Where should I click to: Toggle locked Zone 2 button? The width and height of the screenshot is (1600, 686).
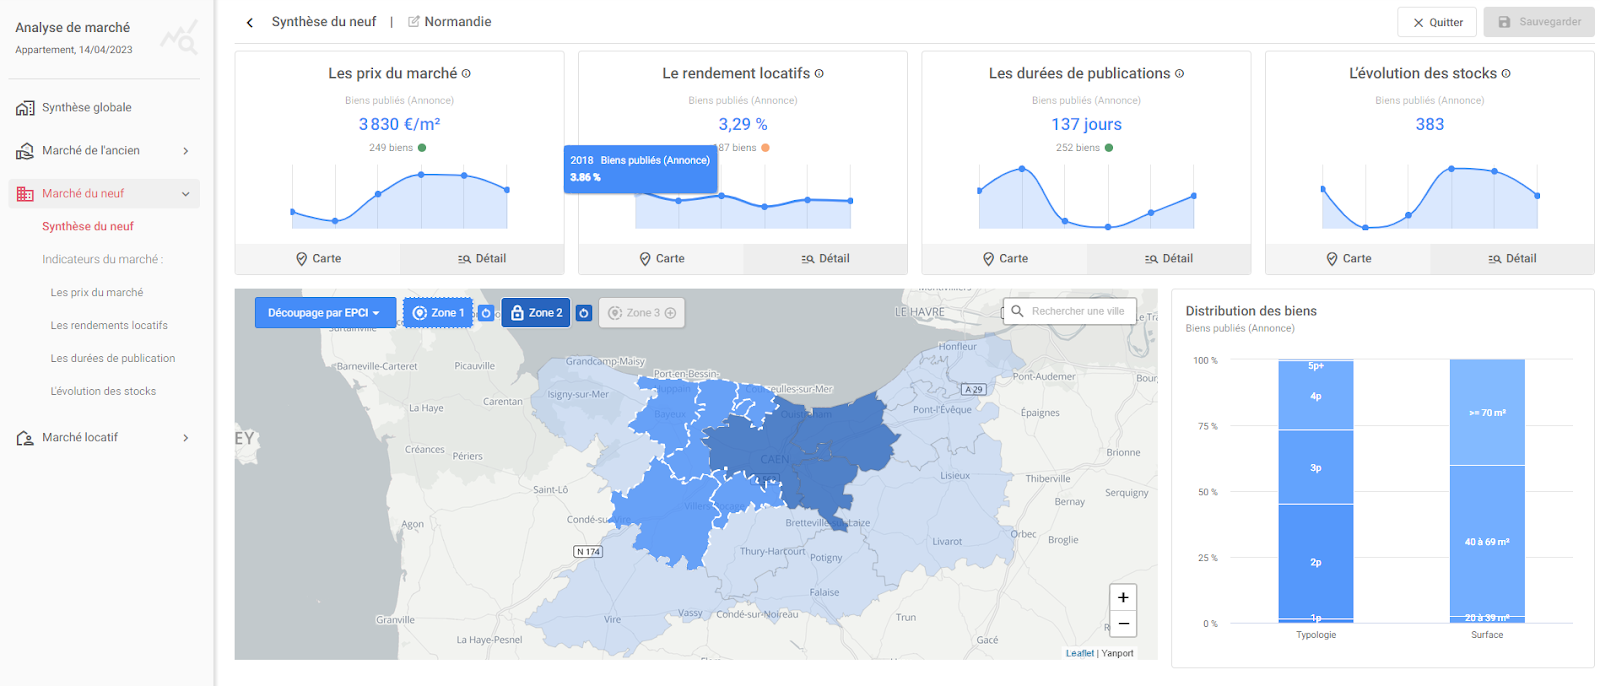[536, 313]
